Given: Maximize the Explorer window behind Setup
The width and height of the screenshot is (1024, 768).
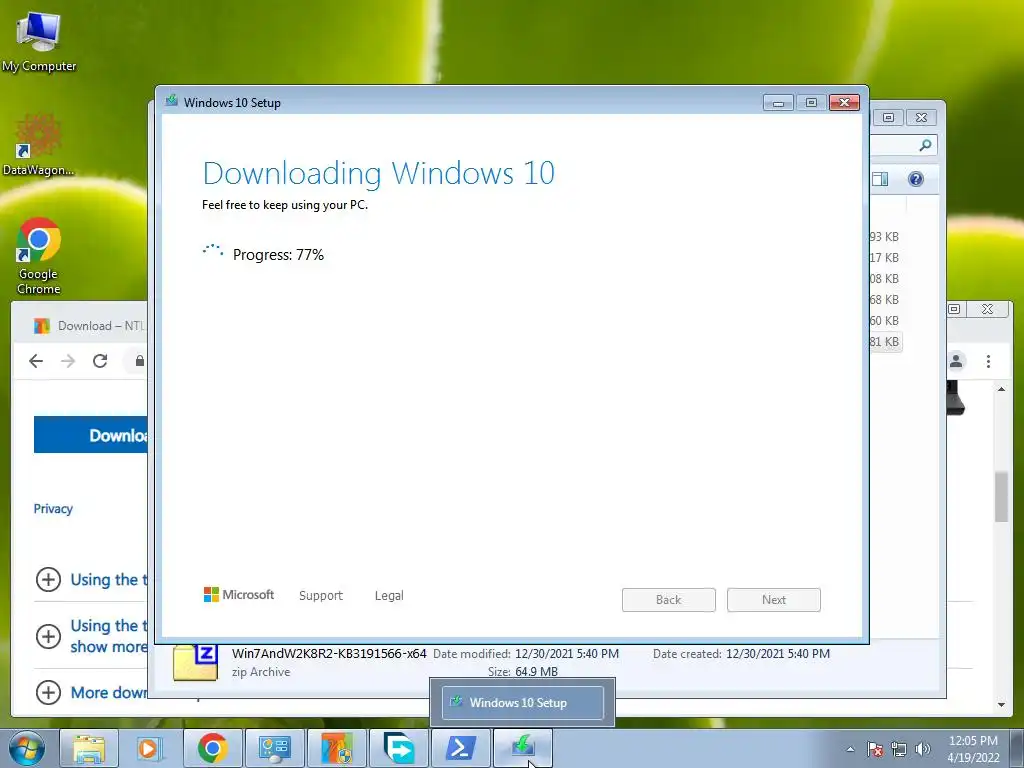Looking at the screenshot, I should (888, 118).
